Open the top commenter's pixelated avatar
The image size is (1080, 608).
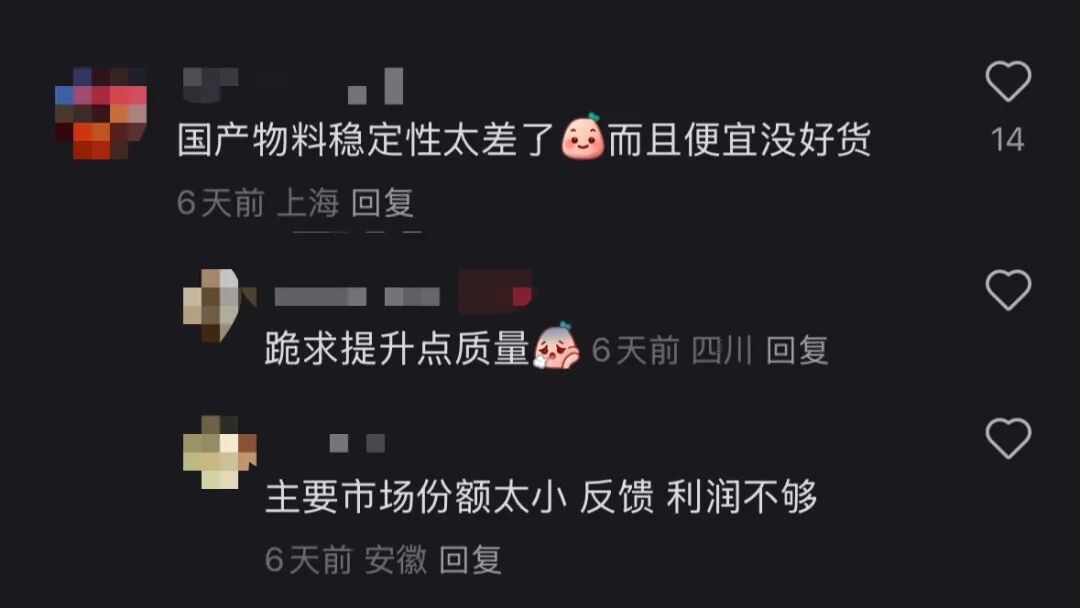101,113
